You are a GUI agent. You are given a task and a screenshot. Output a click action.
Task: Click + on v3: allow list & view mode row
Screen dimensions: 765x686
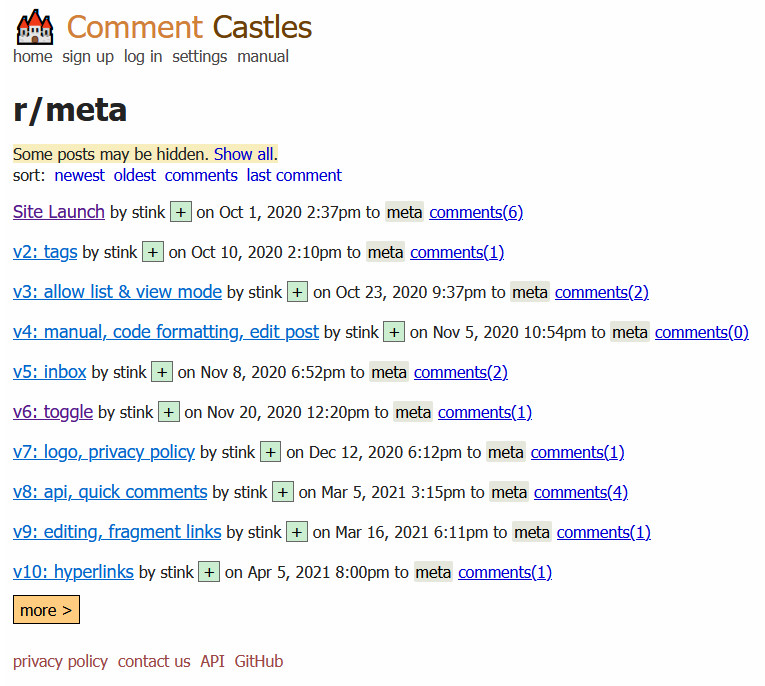click(x=297, y=292)
